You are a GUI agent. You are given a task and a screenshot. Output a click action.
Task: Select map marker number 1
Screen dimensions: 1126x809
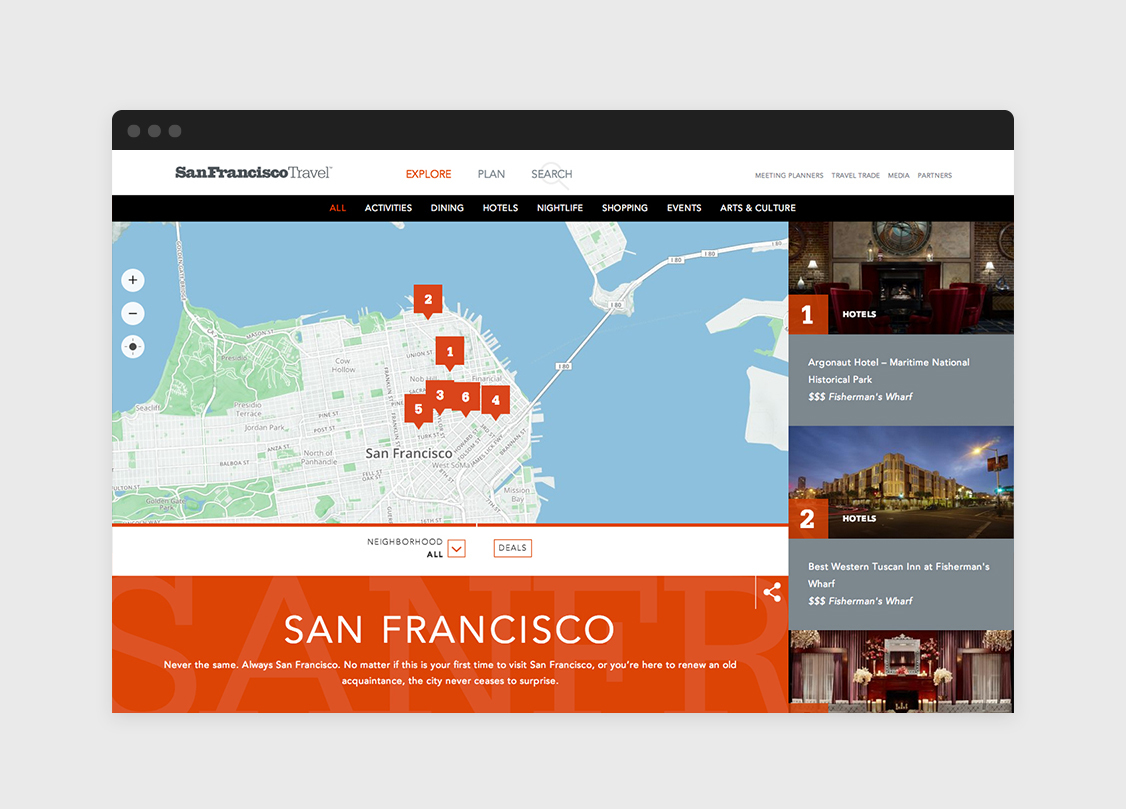(x=450, y=352)
